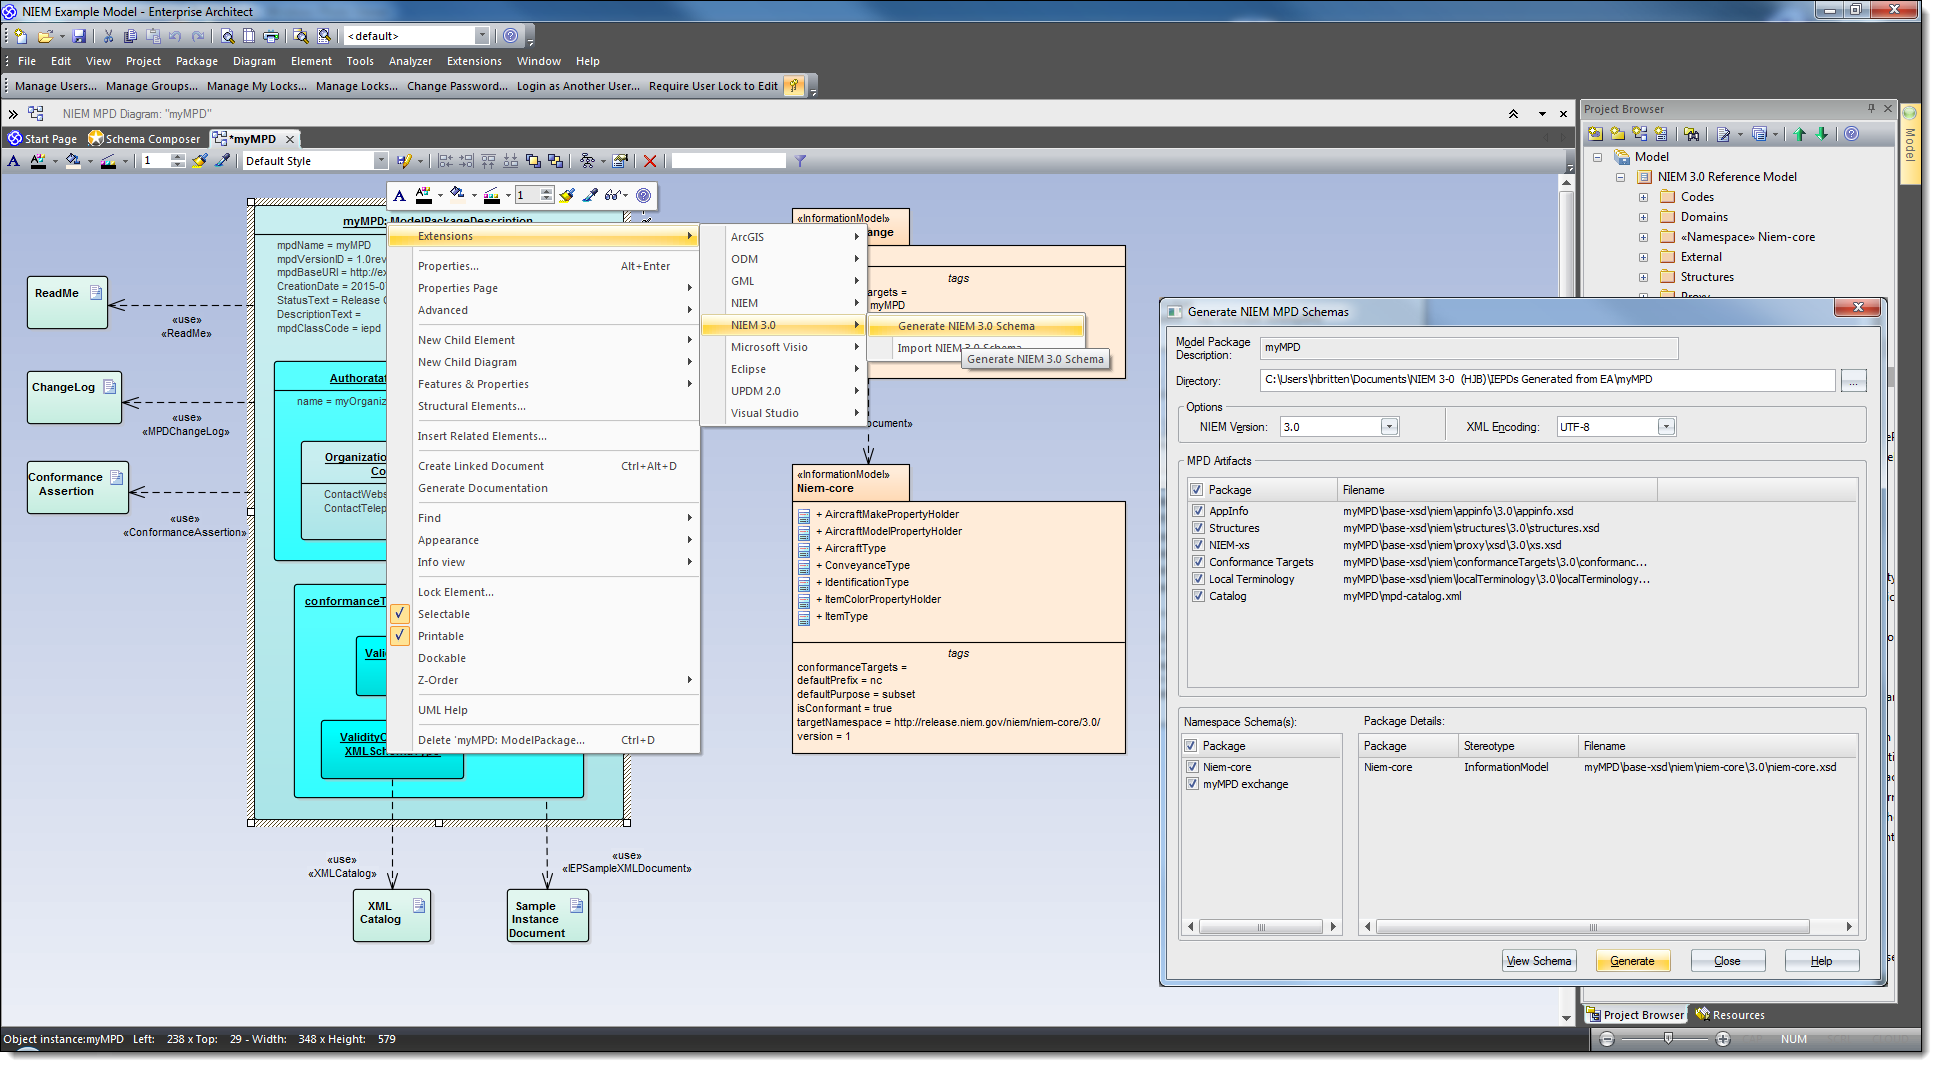Viewport: 1937px width, 1067px height.
Task: Toggle the Conformance Targets checkbox
Action: (x=1198, y=562)
